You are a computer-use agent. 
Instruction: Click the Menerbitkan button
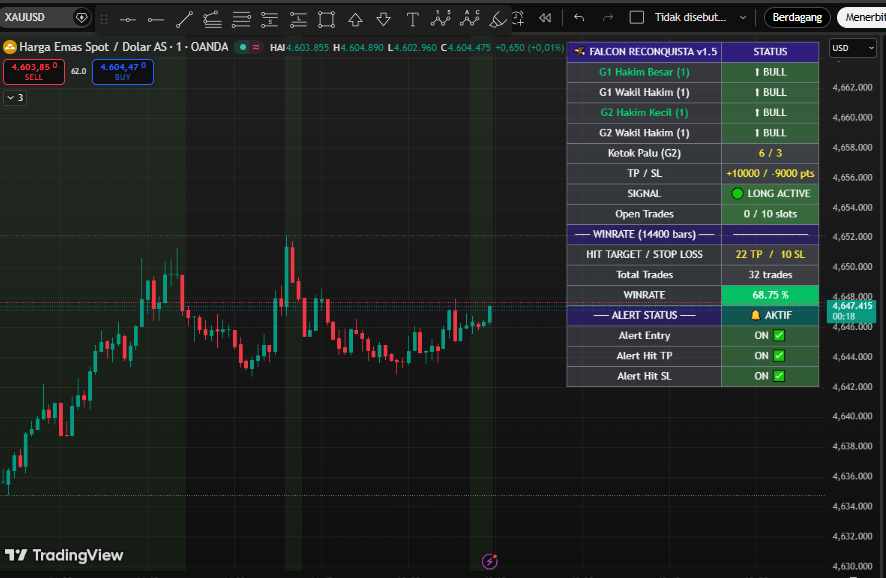coord(862,18)
